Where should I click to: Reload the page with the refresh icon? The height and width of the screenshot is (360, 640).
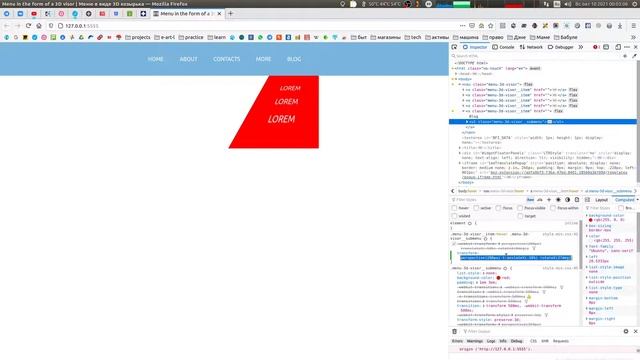[28, 26]
